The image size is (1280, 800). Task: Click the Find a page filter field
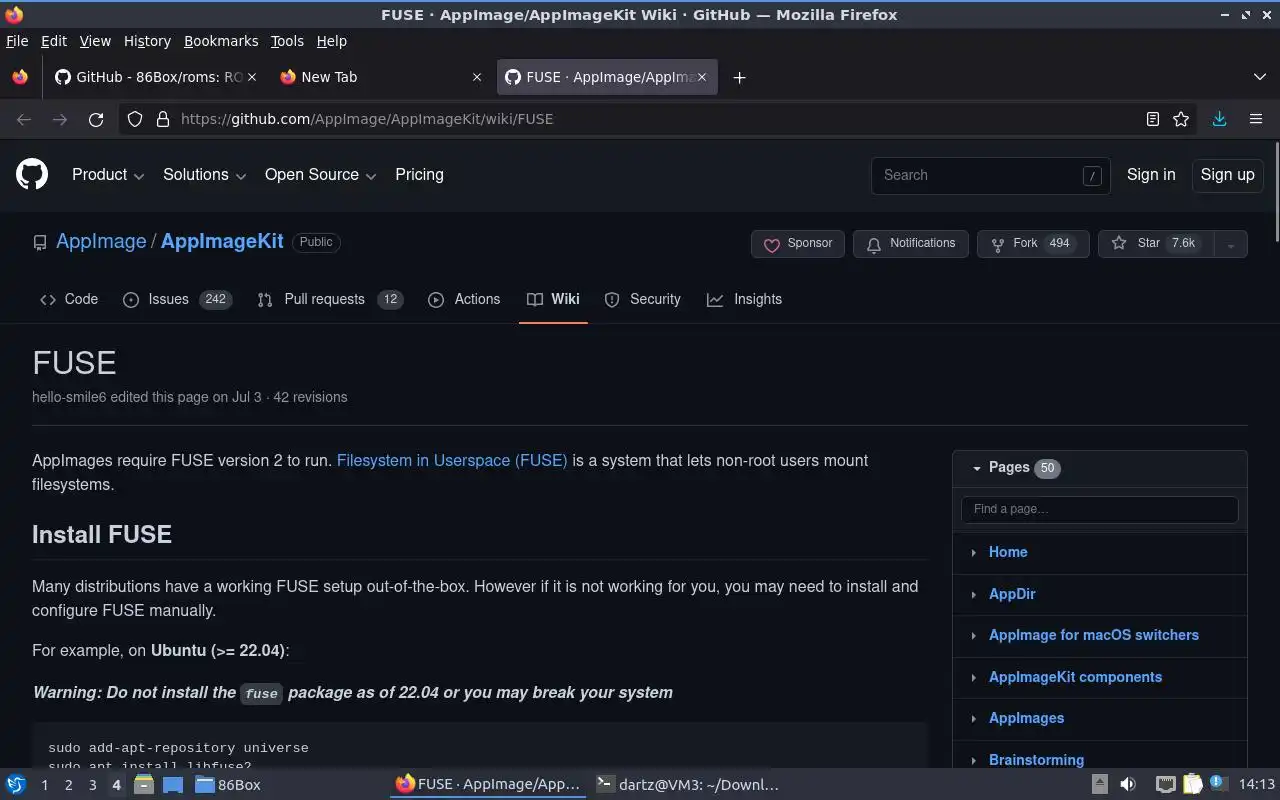tap(1100, 509)
